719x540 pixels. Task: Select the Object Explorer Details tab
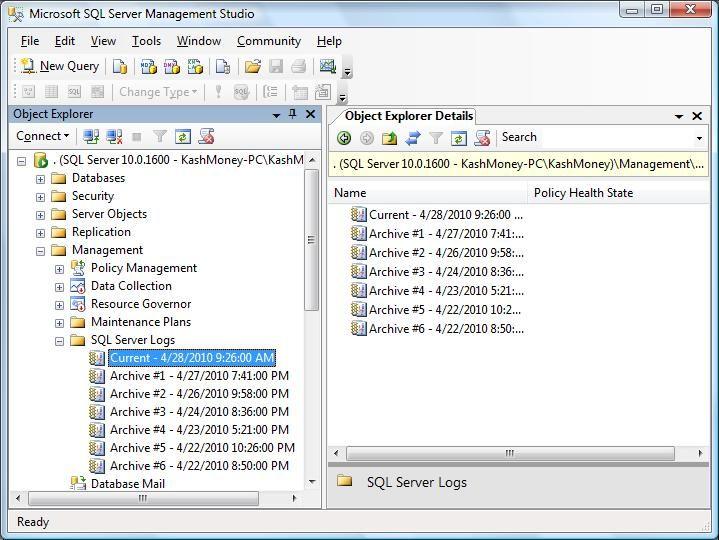(409, 116)
